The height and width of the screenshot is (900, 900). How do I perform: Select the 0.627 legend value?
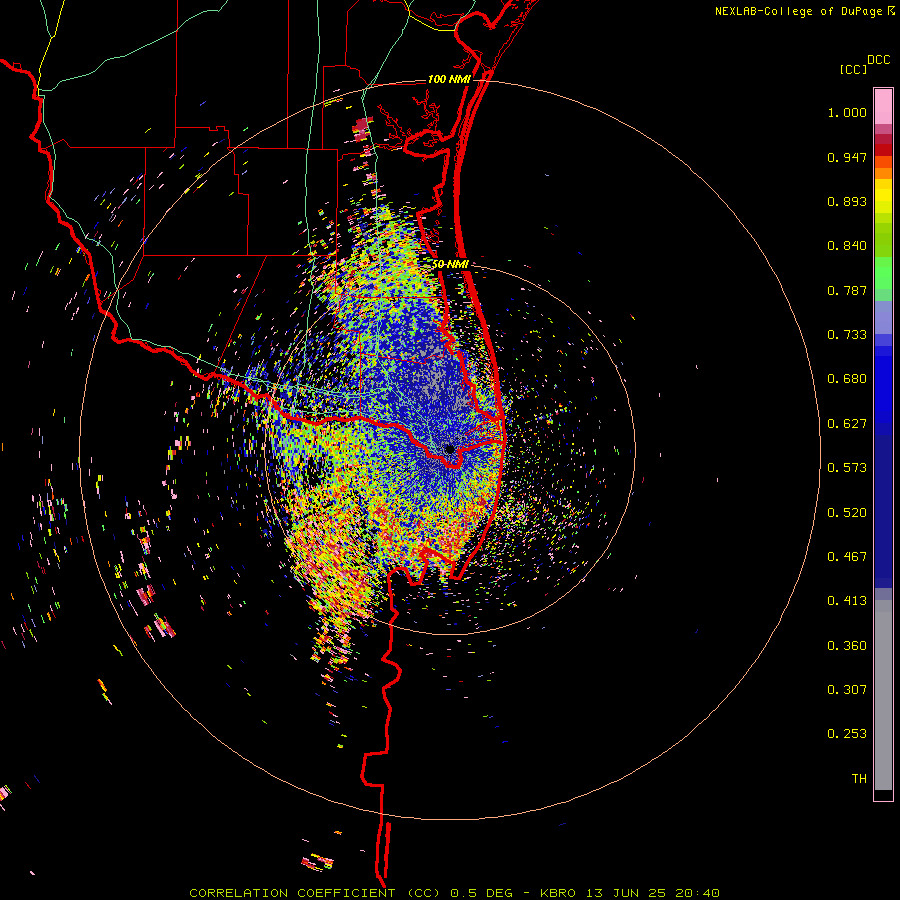click(847, 424)
